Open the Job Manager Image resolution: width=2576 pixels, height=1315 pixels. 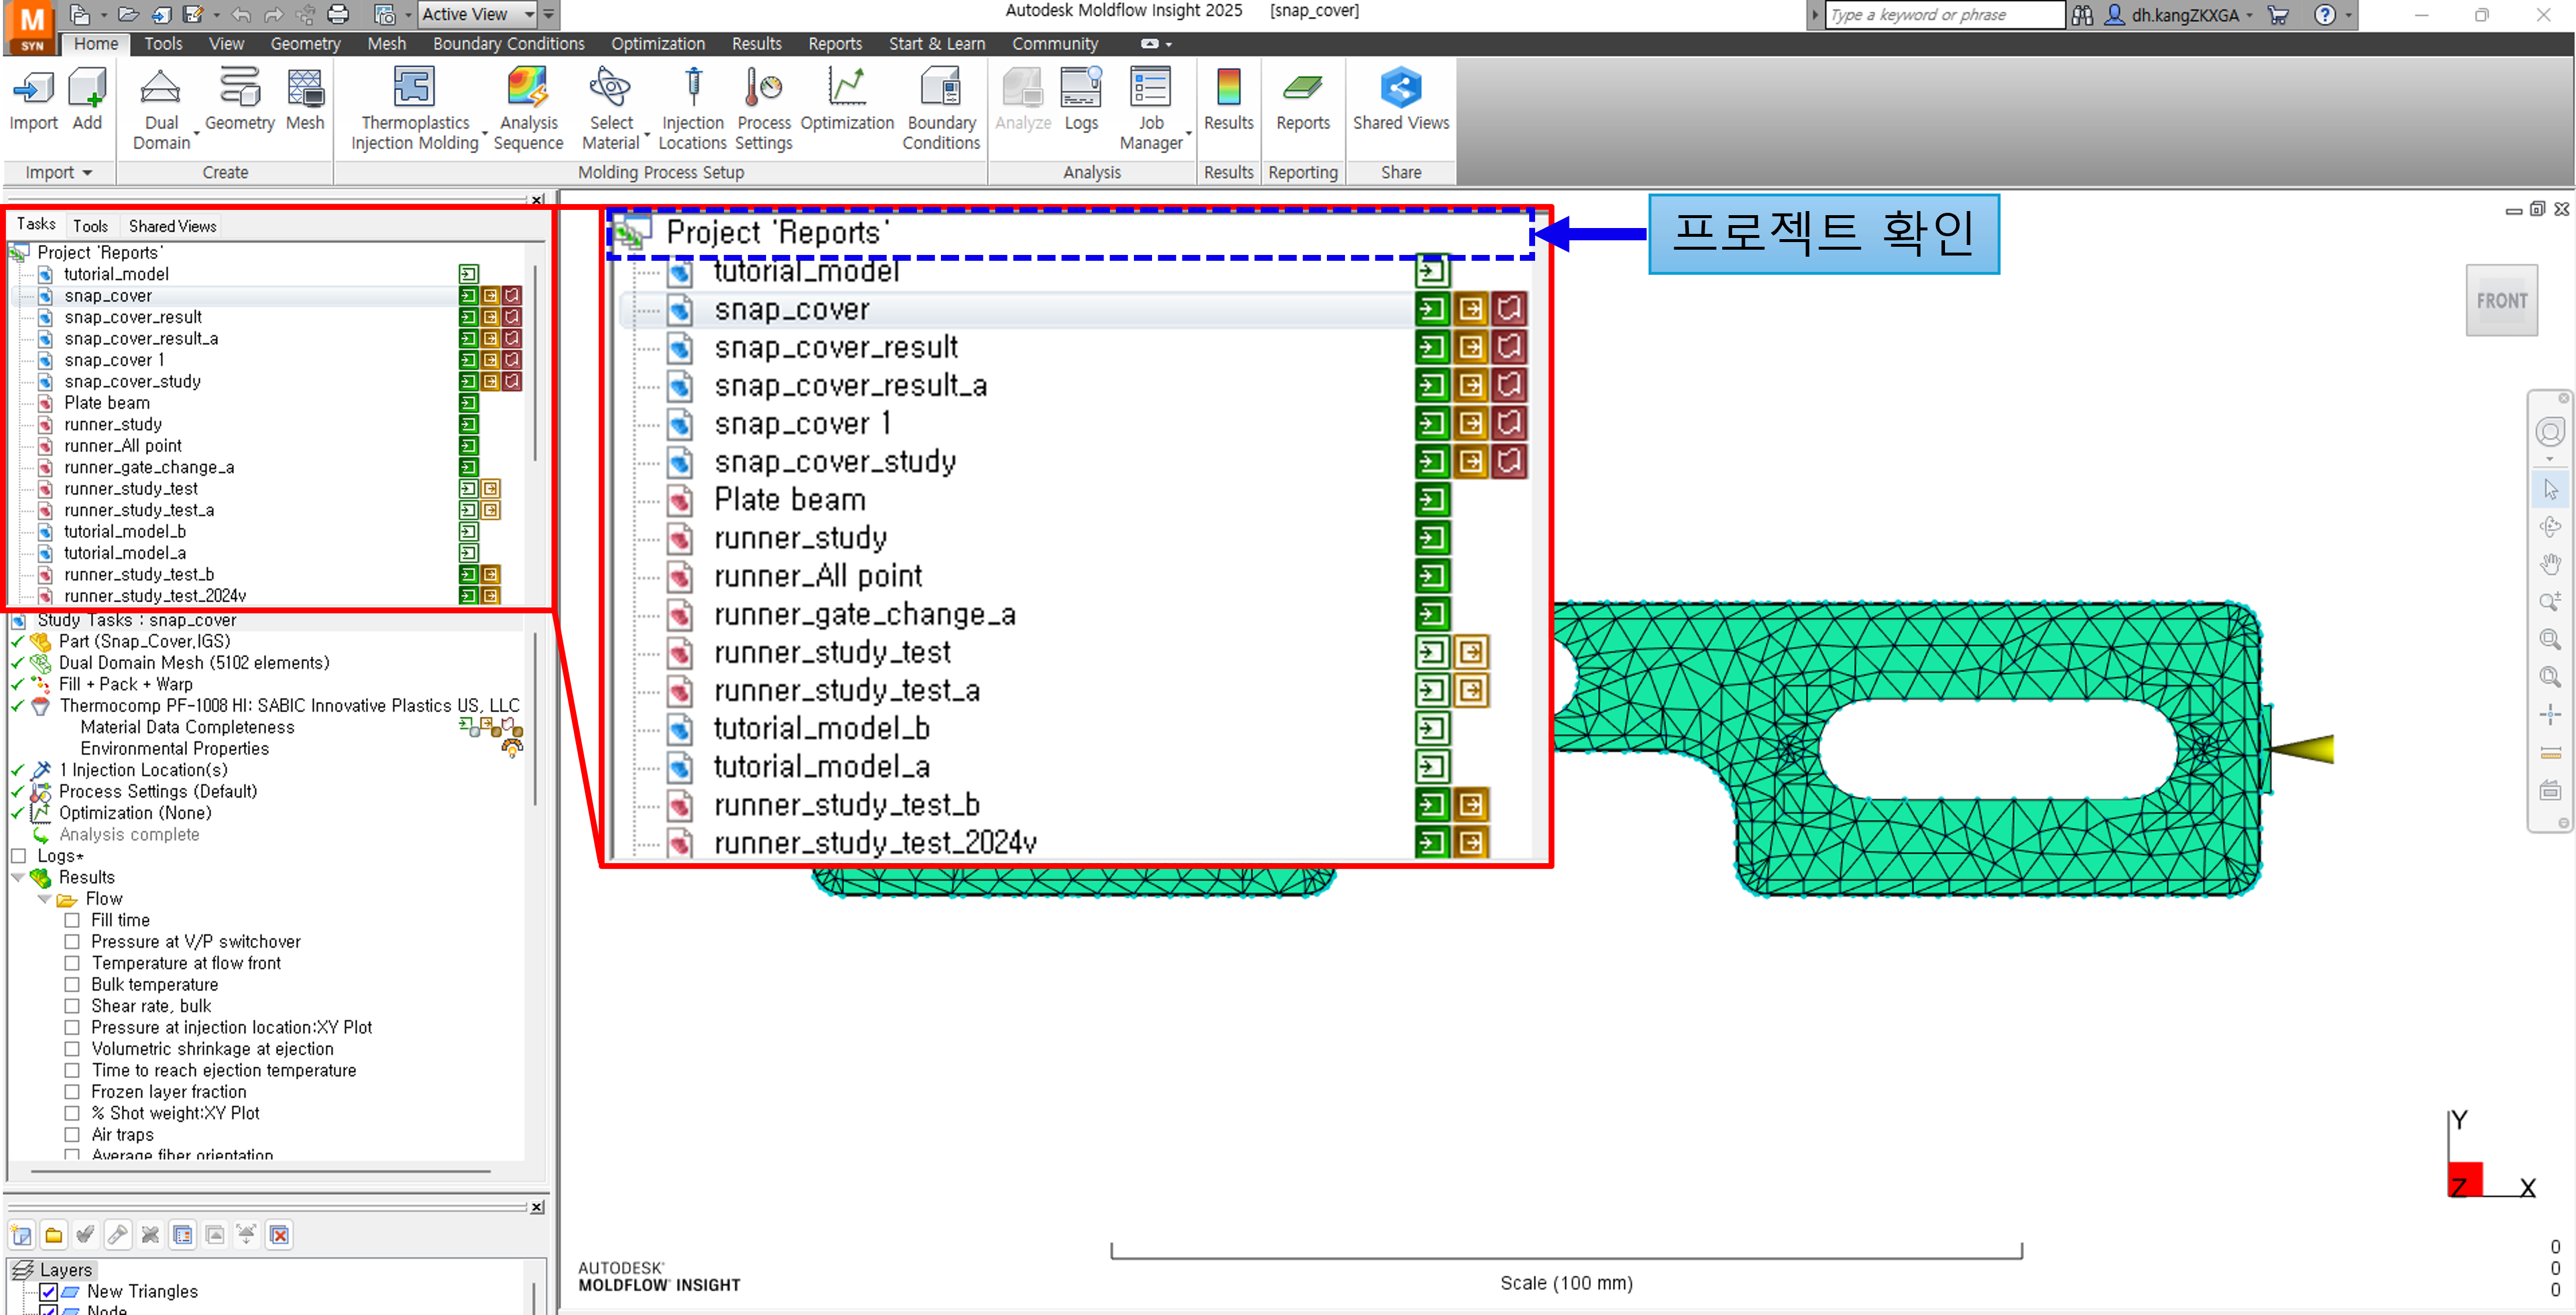tap(1151, 108)
